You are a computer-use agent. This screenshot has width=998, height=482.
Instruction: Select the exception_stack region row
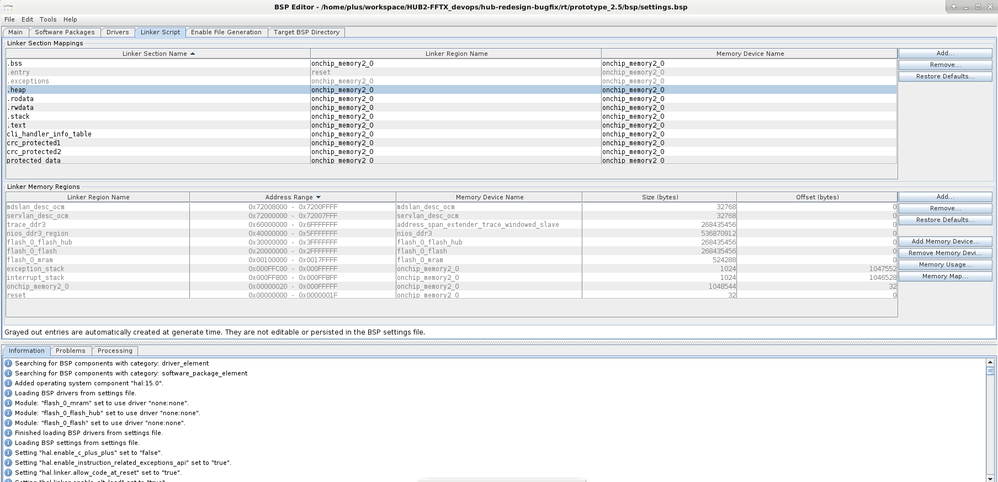click(x=451, y=269)
